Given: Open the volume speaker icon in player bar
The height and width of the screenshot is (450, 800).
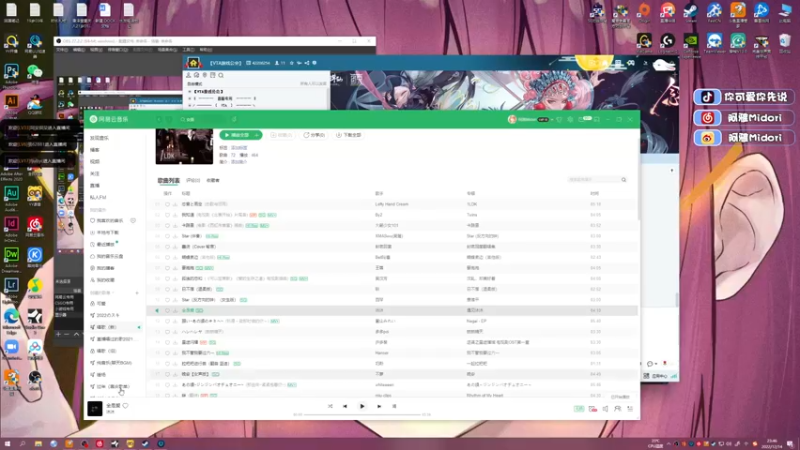Looking at the screenshot, I should pyautogui.click(x=605, y=409).
